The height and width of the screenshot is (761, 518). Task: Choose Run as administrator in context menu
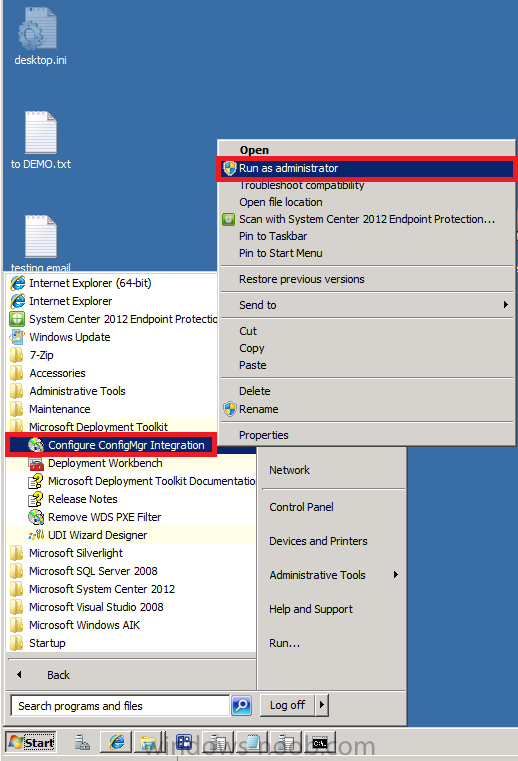365,168
